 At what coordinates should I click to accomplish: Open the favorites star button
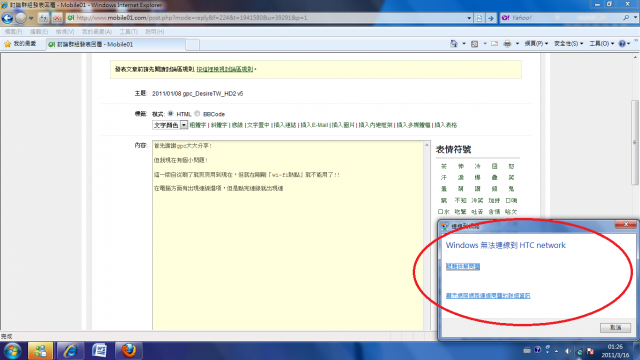click(x=20, y=44)
